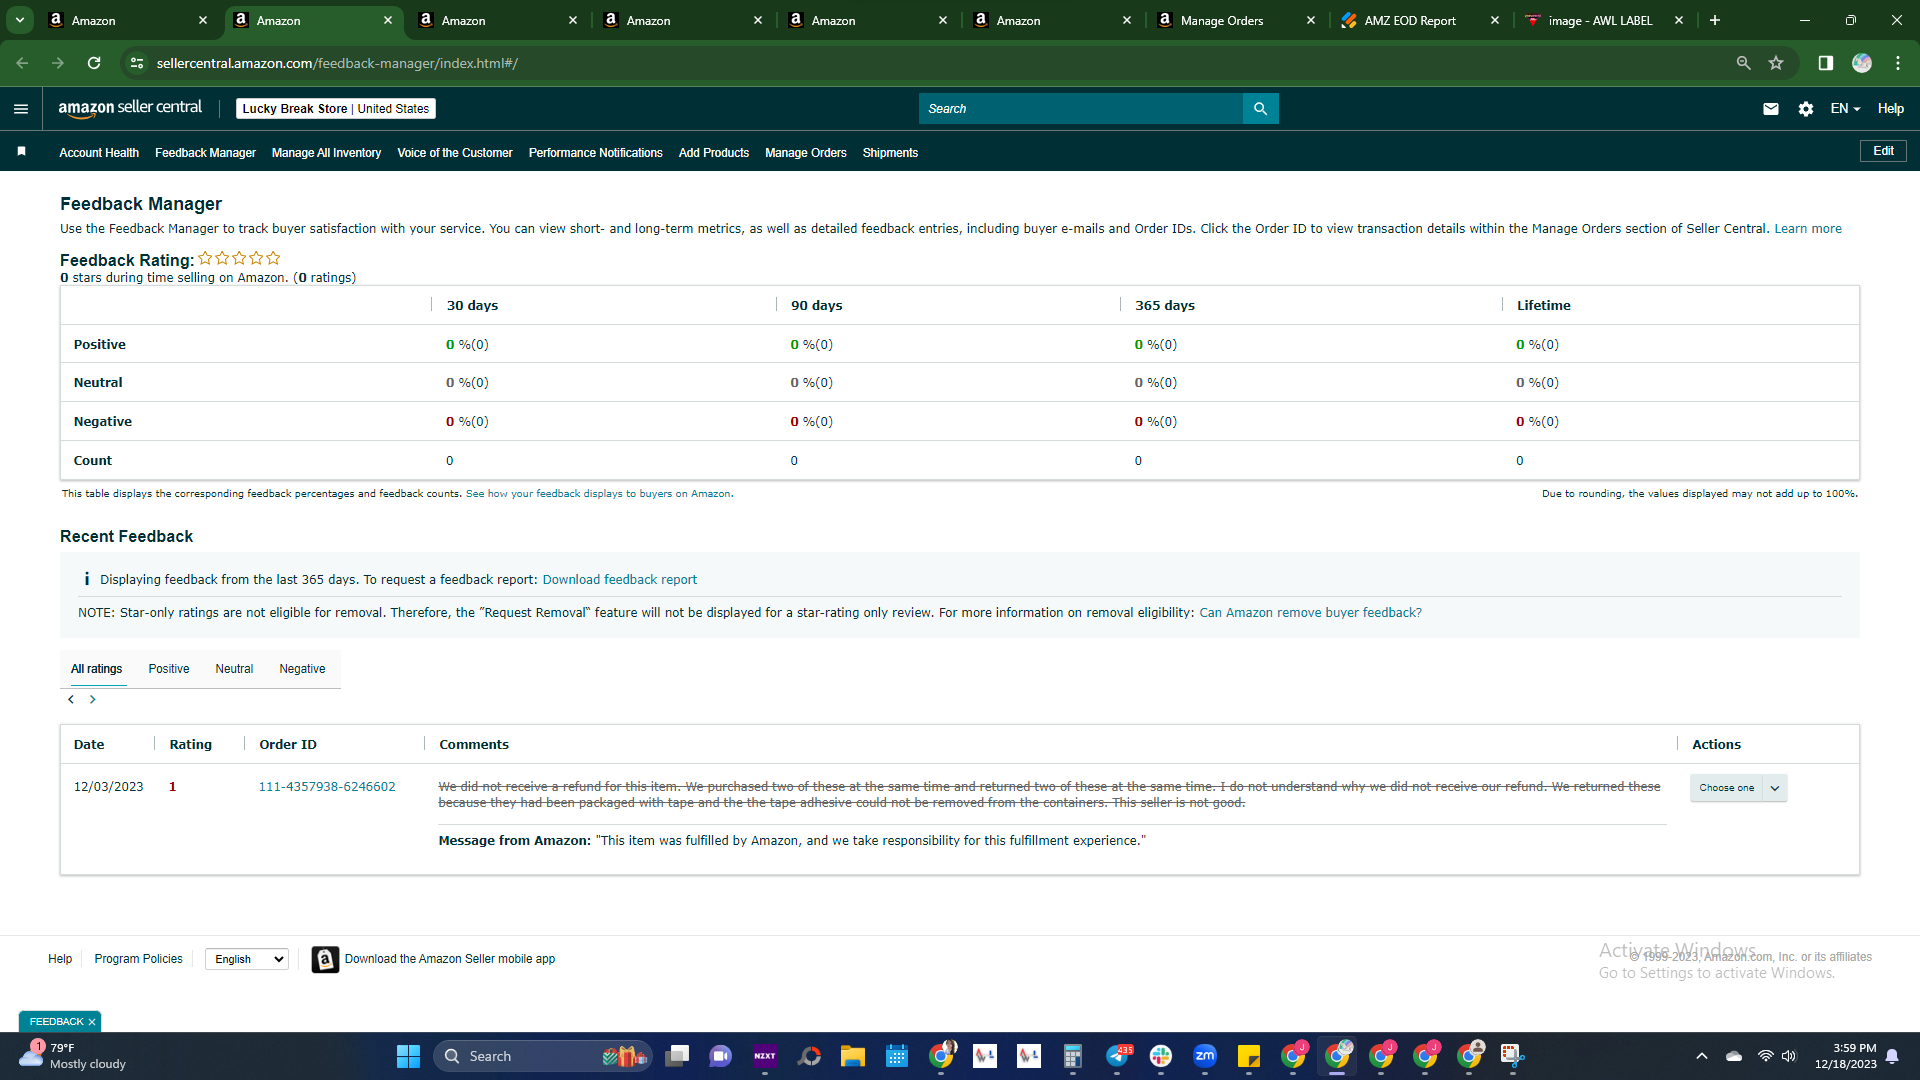
Task: Open the Help link in header
Action: click(1890, 109)
